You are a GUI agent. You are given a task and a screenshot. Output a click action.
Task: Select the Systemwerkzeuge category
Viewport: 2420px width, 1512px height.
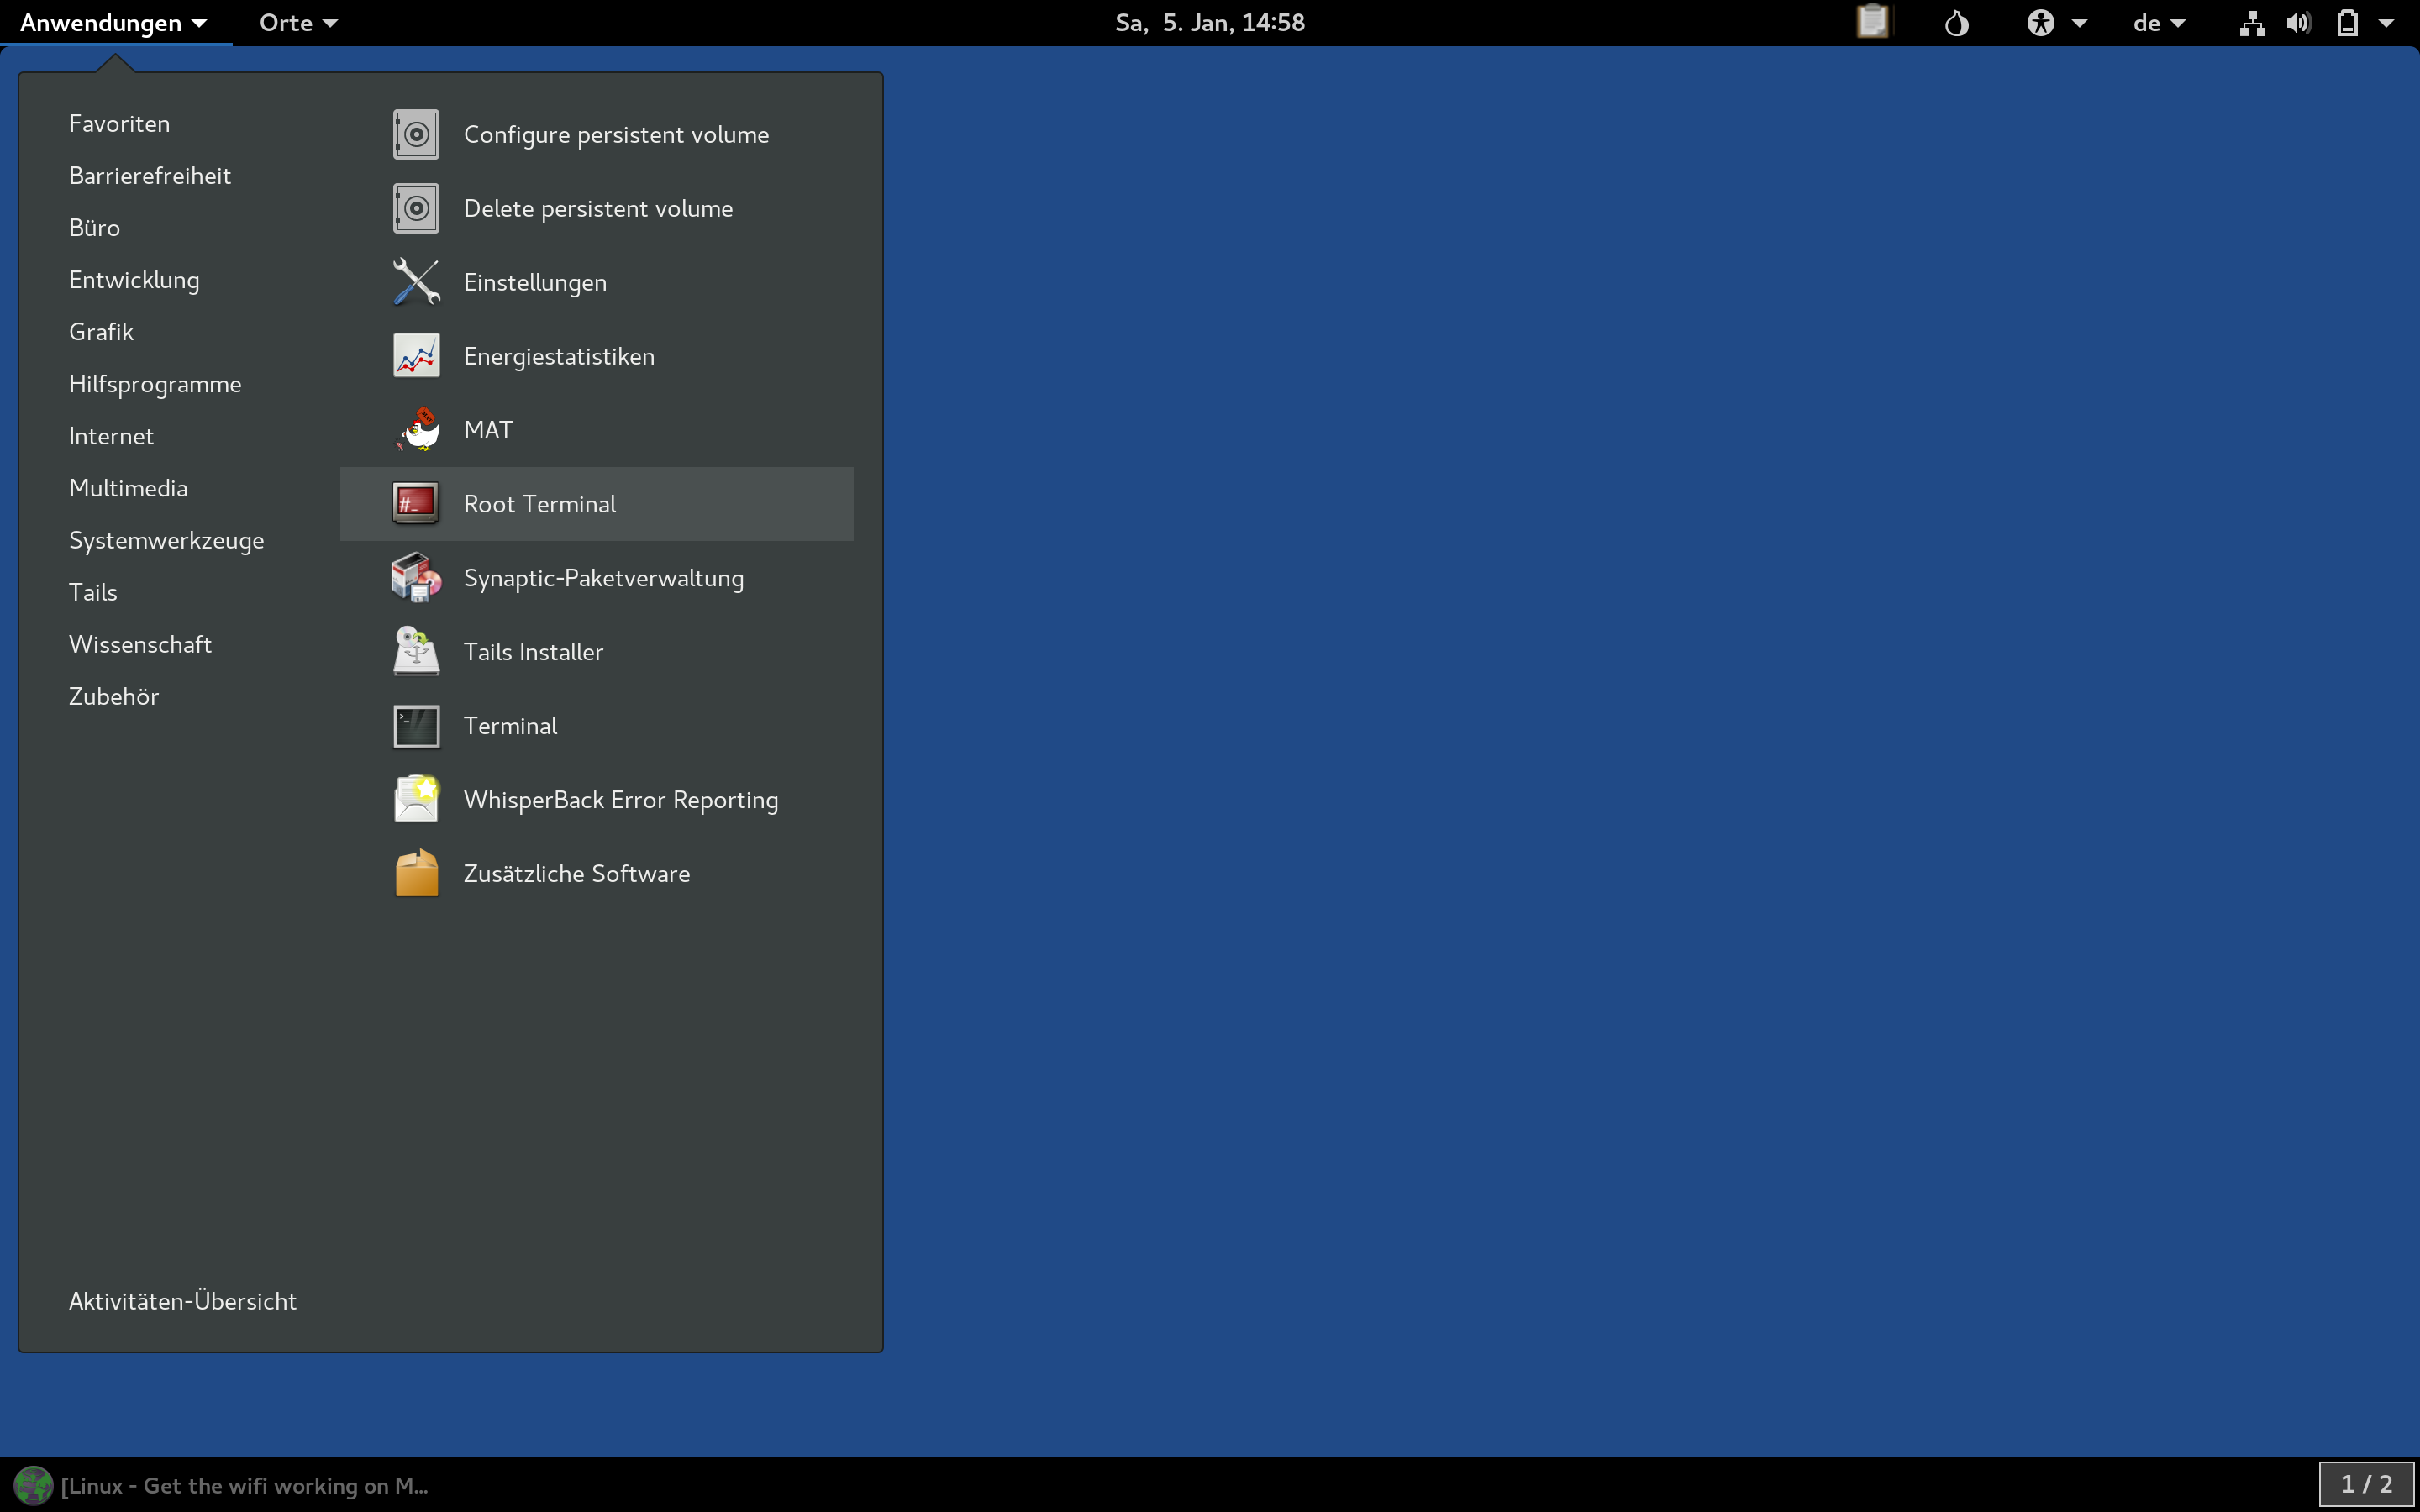[166, 540]
